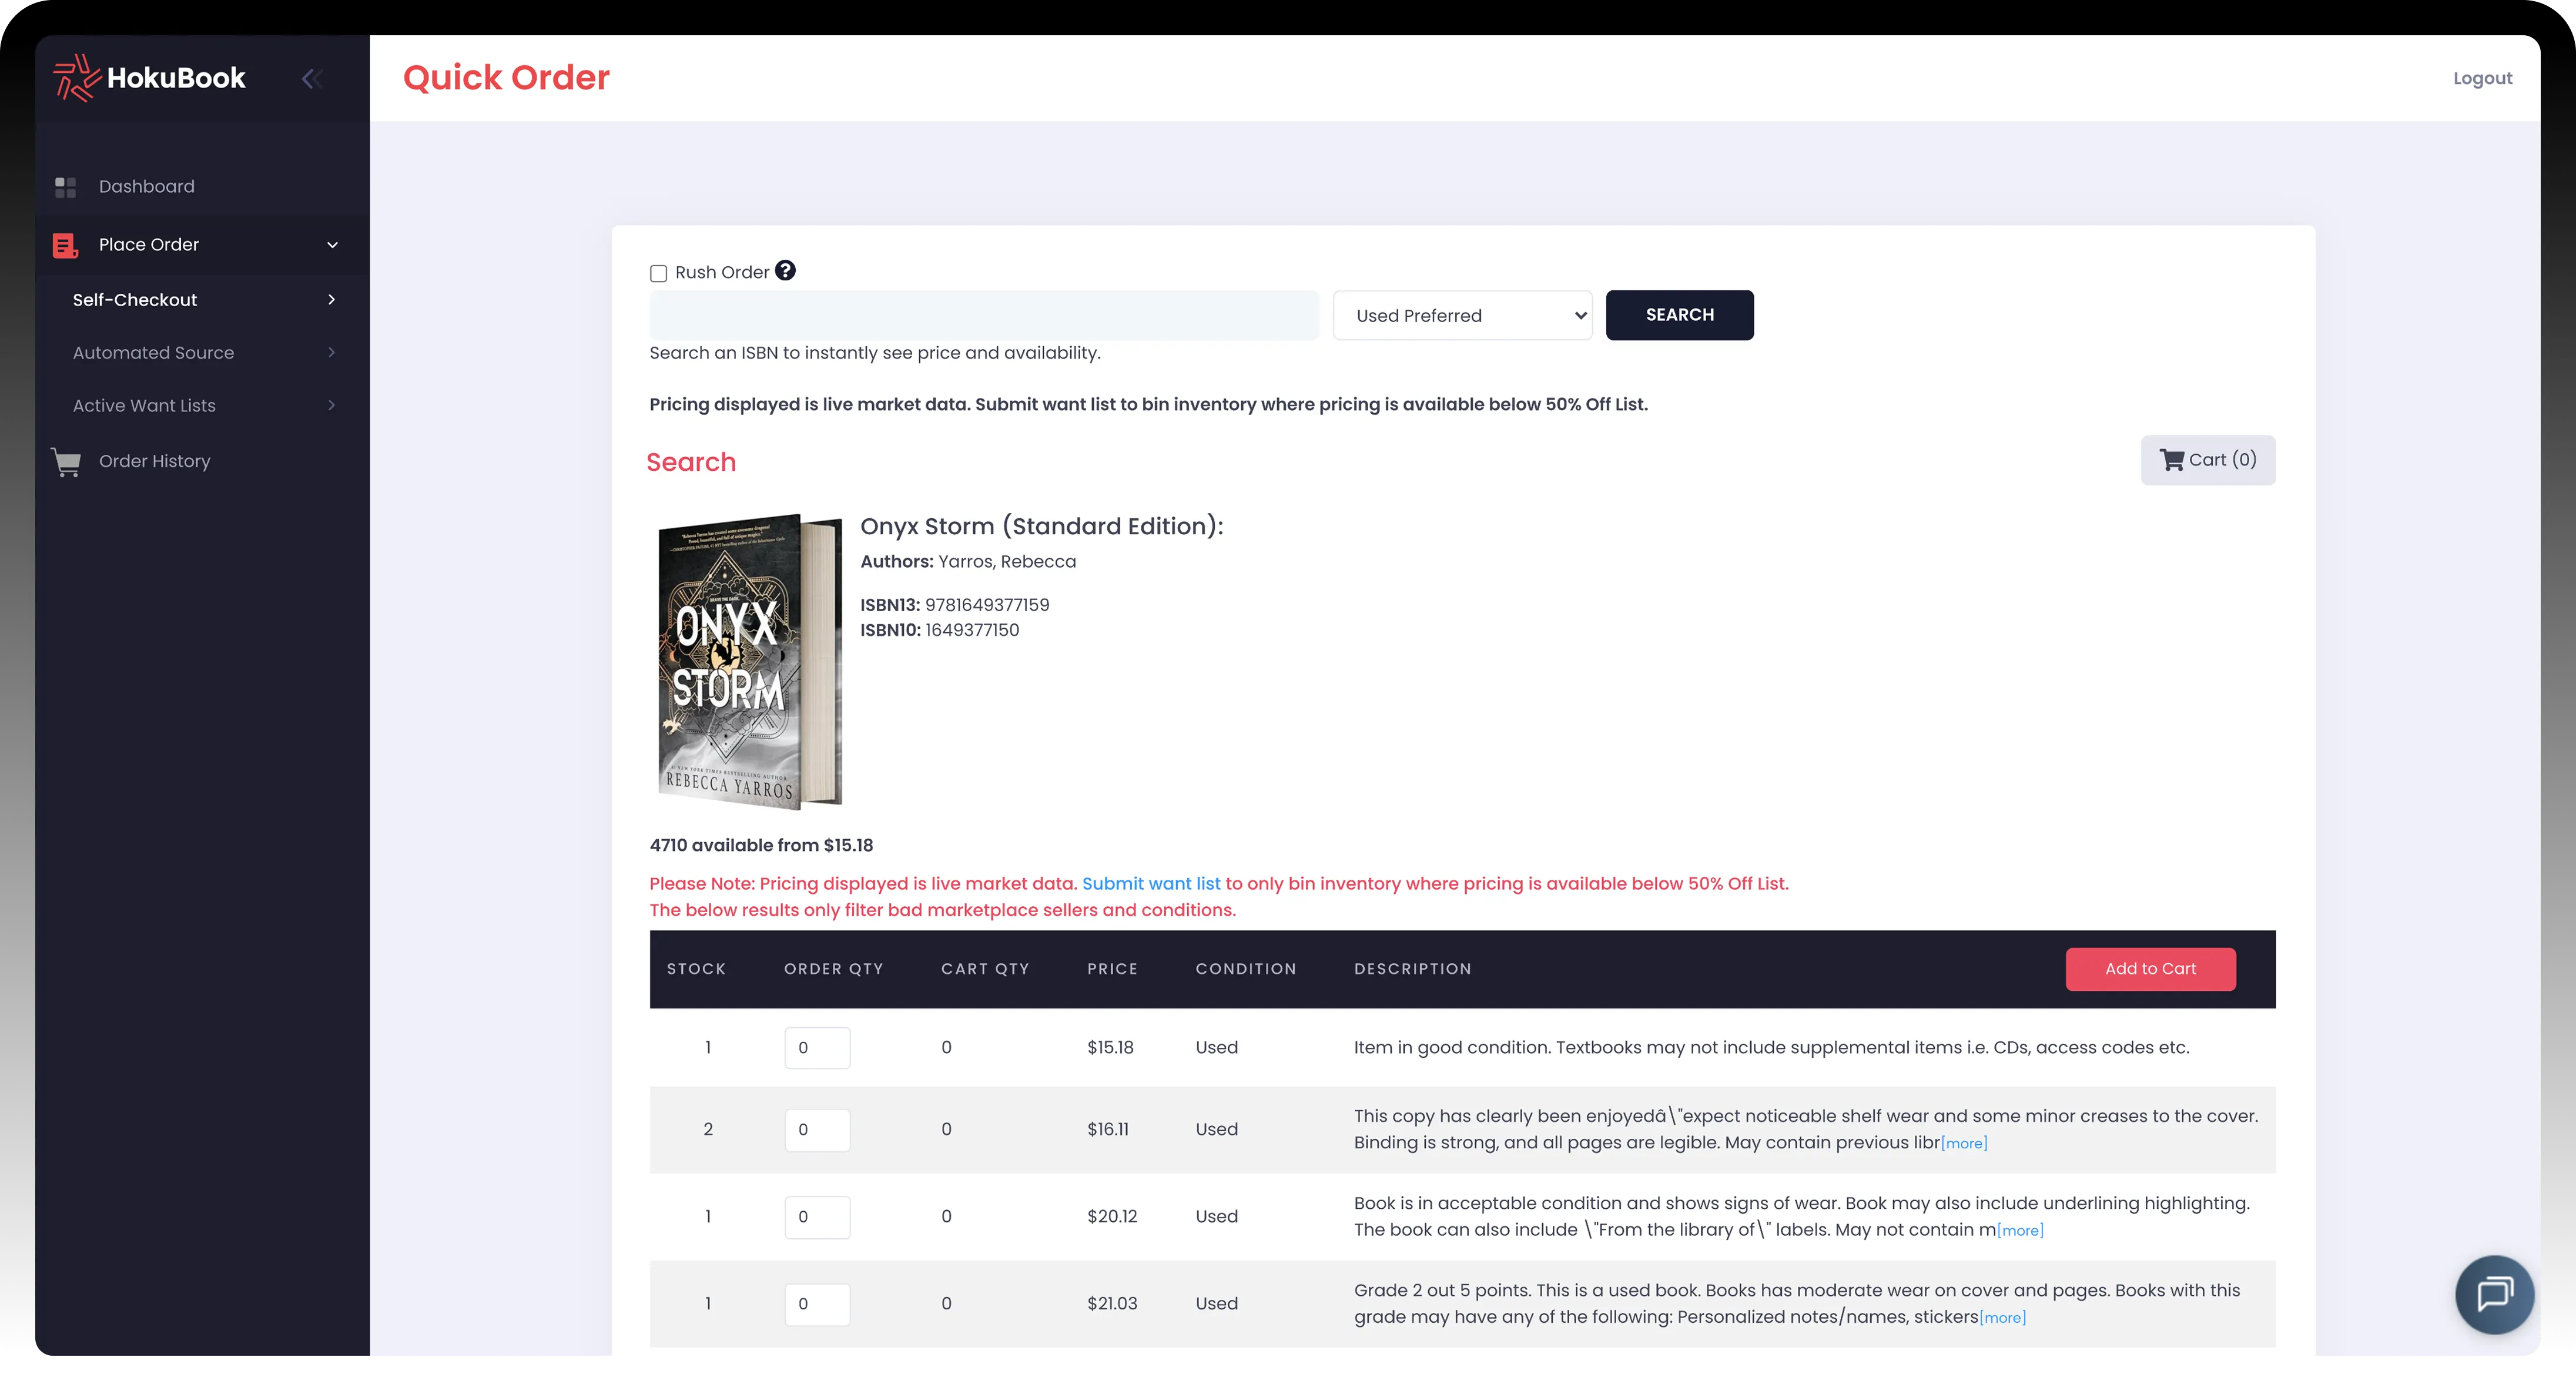The image size is (2576, 1391).
Task: Click the Order History cart icon
Action: click(66, 462)
